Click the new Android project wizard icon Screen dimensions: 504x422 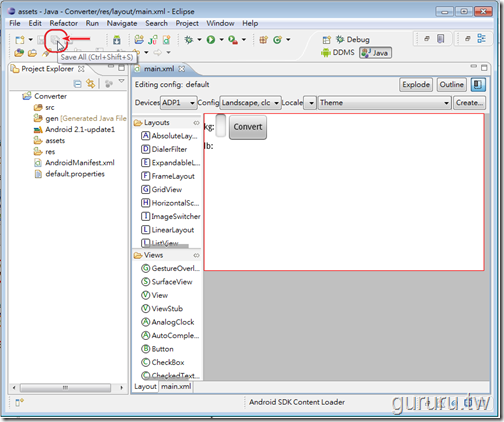[139, 40]
